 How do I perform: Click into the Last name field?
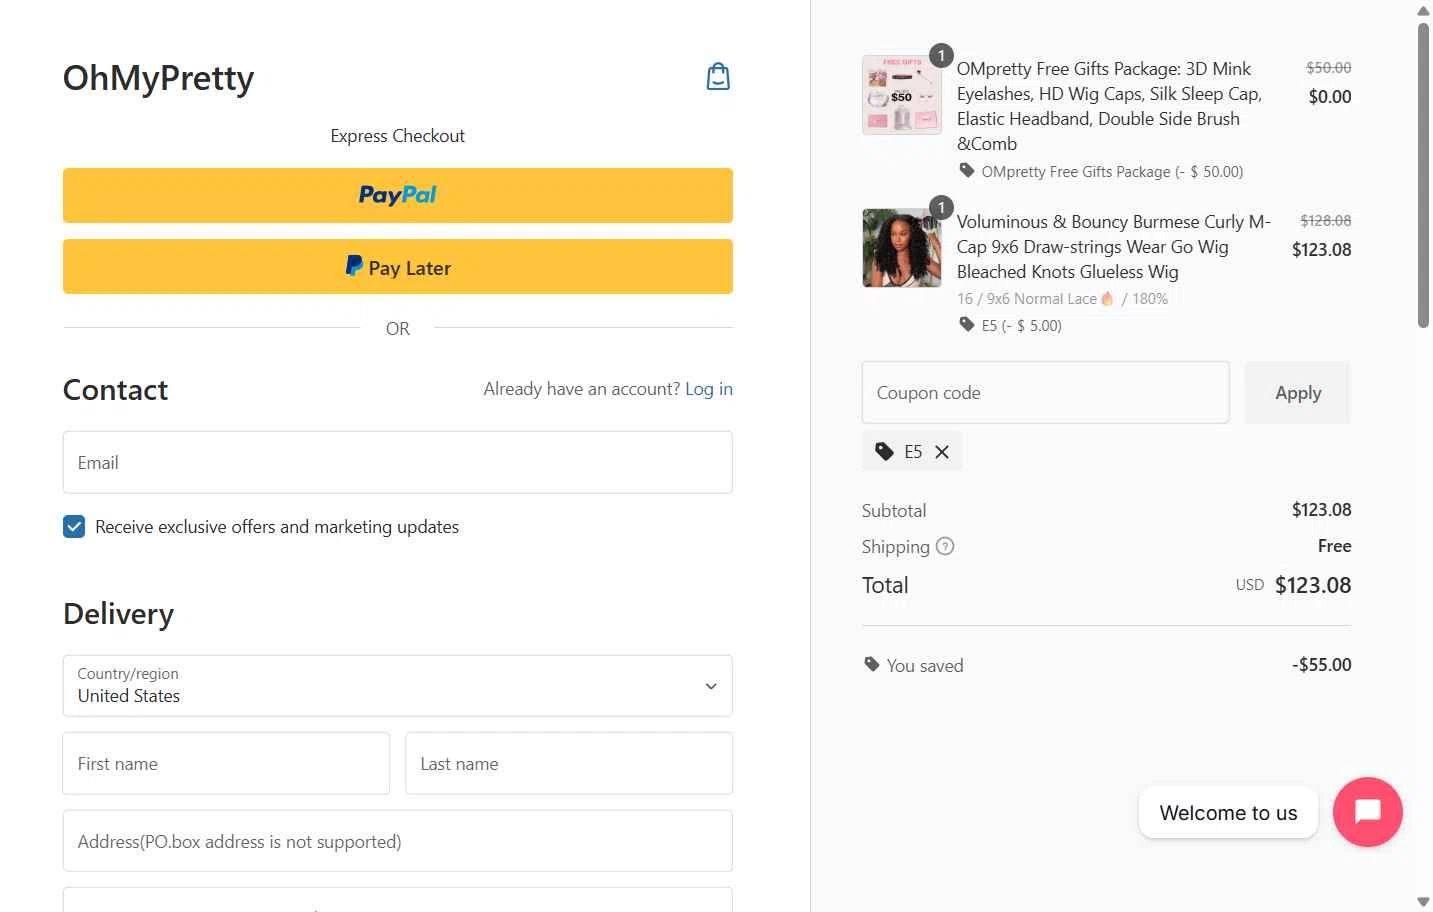(x=569, y=764)
